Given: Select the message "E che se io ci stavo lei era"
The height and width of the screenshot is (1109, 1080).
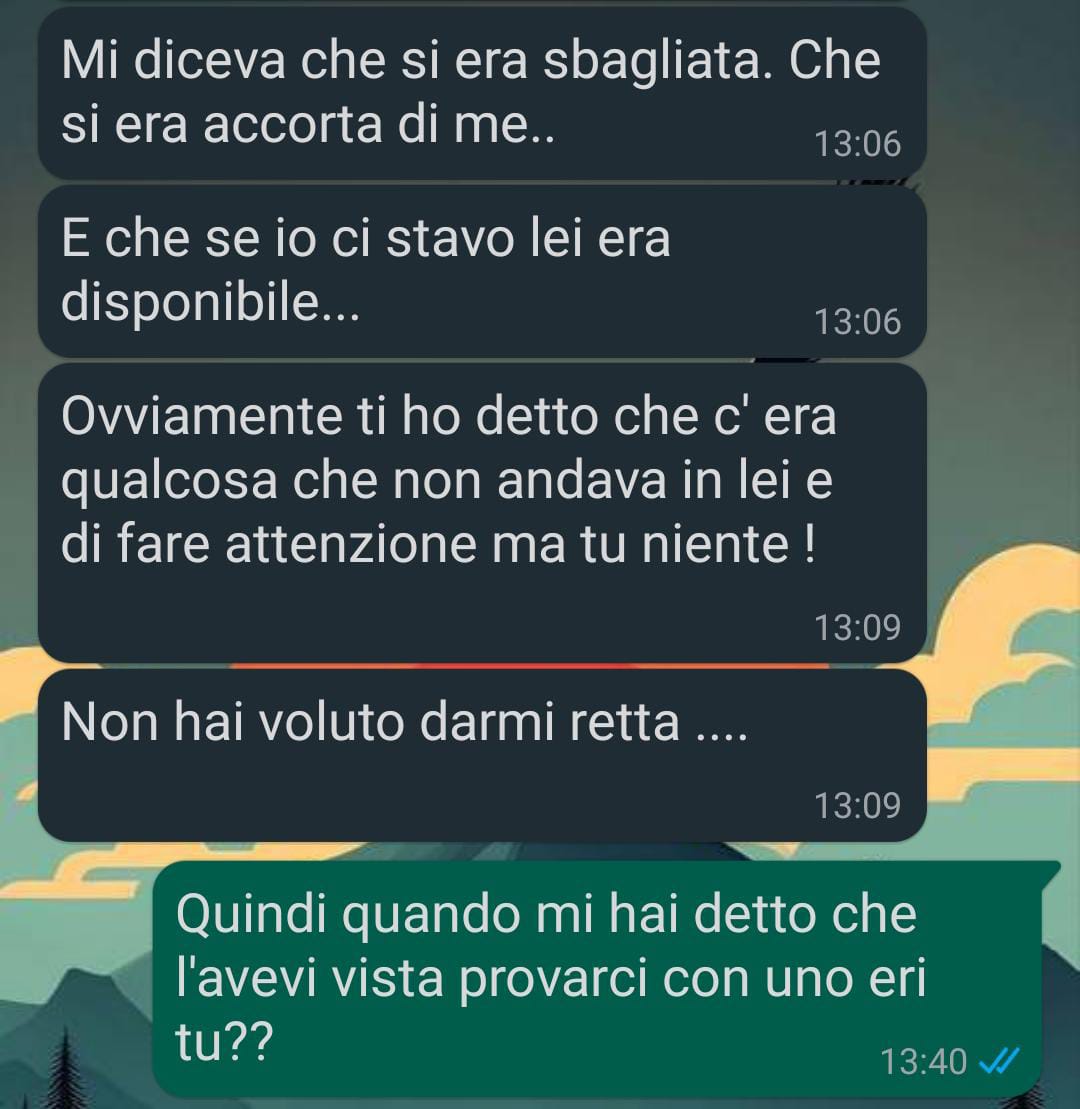Looking at the screenshot, I should 482,272.
